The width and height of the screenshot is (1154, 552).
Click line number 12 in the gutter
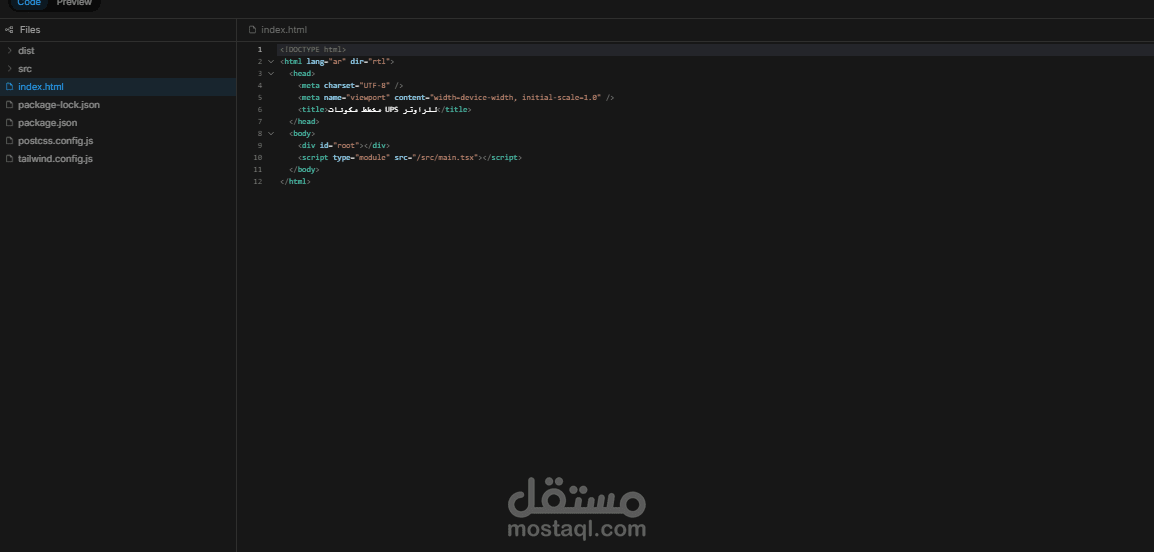[x=258, y=182]
